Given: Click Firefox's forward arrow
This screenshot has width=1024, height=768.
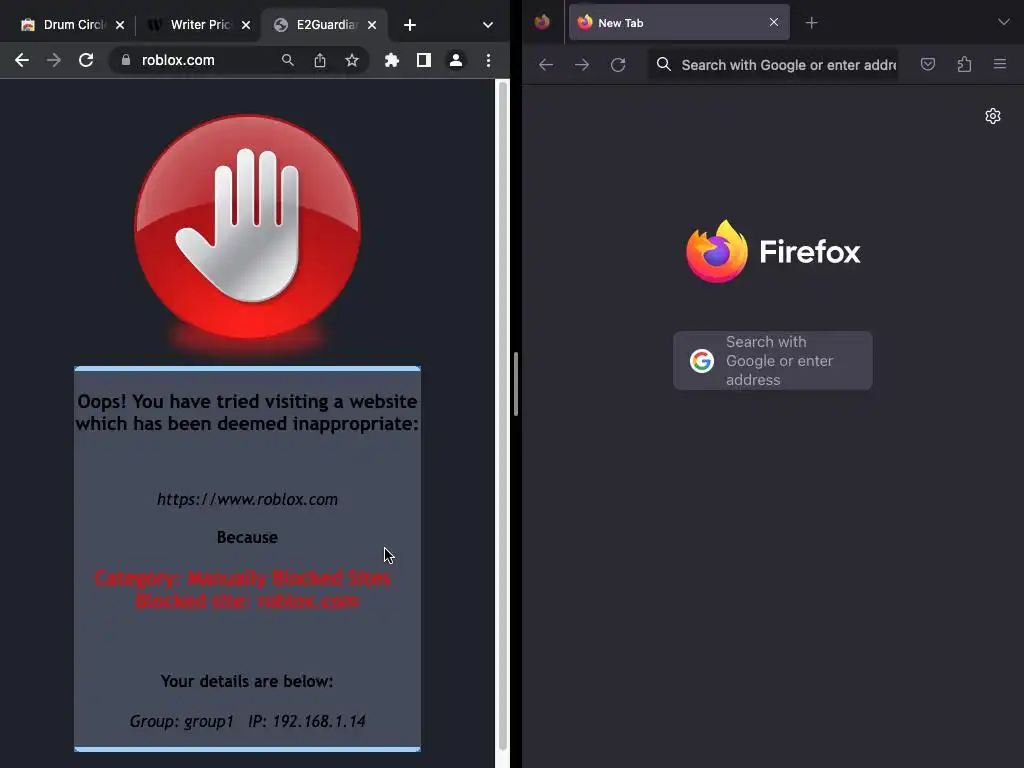Looking at the screenshot, I should pos(582,65).
